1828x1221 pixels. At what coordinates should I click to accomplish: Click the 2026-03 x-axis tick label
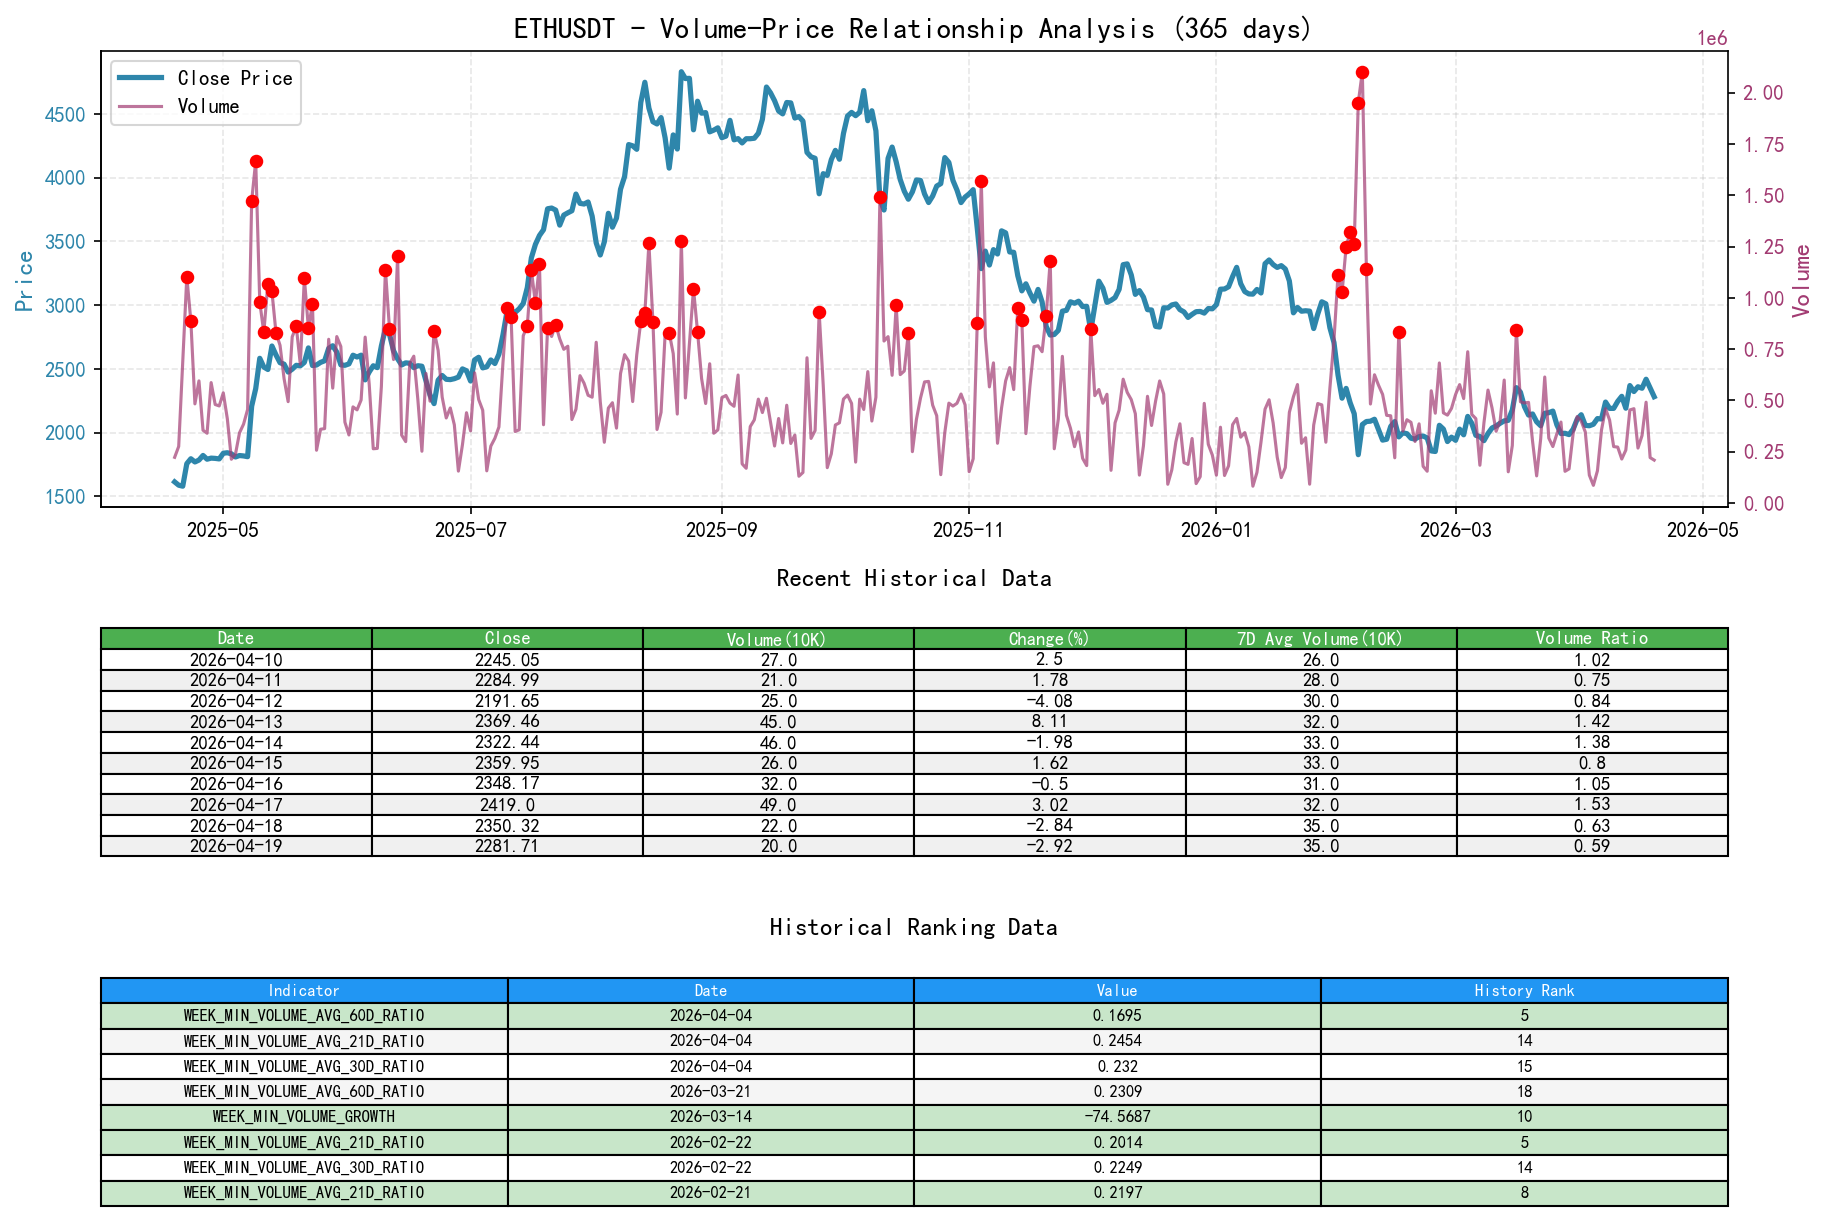(x=1456, y=529)
